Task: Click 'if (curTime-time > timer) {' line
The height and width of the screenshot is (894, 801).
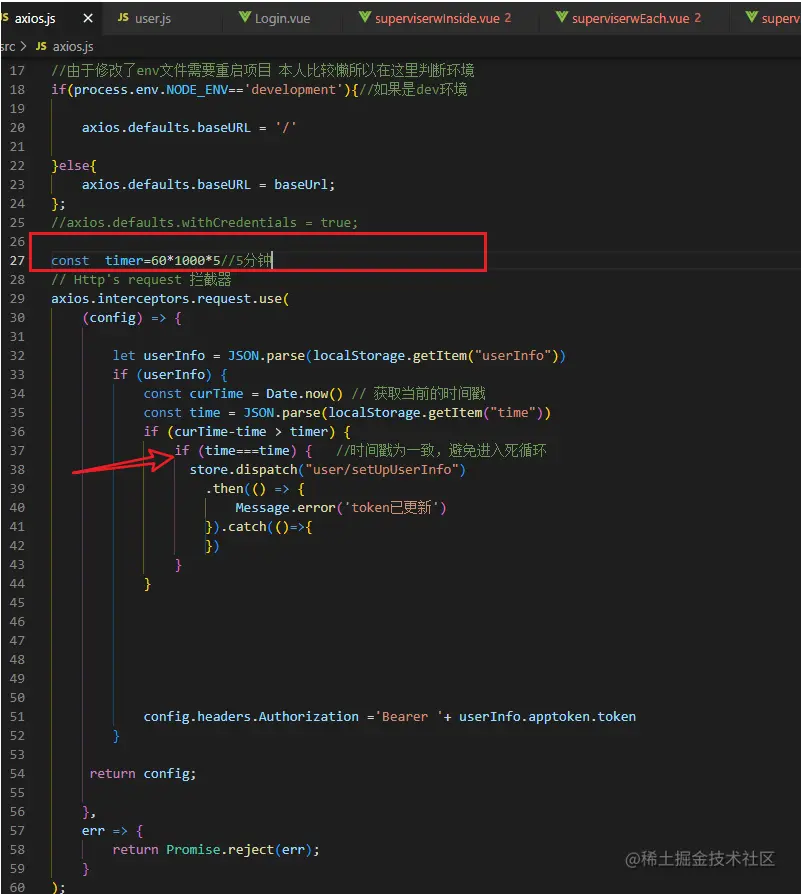Action: click(247, 432)
